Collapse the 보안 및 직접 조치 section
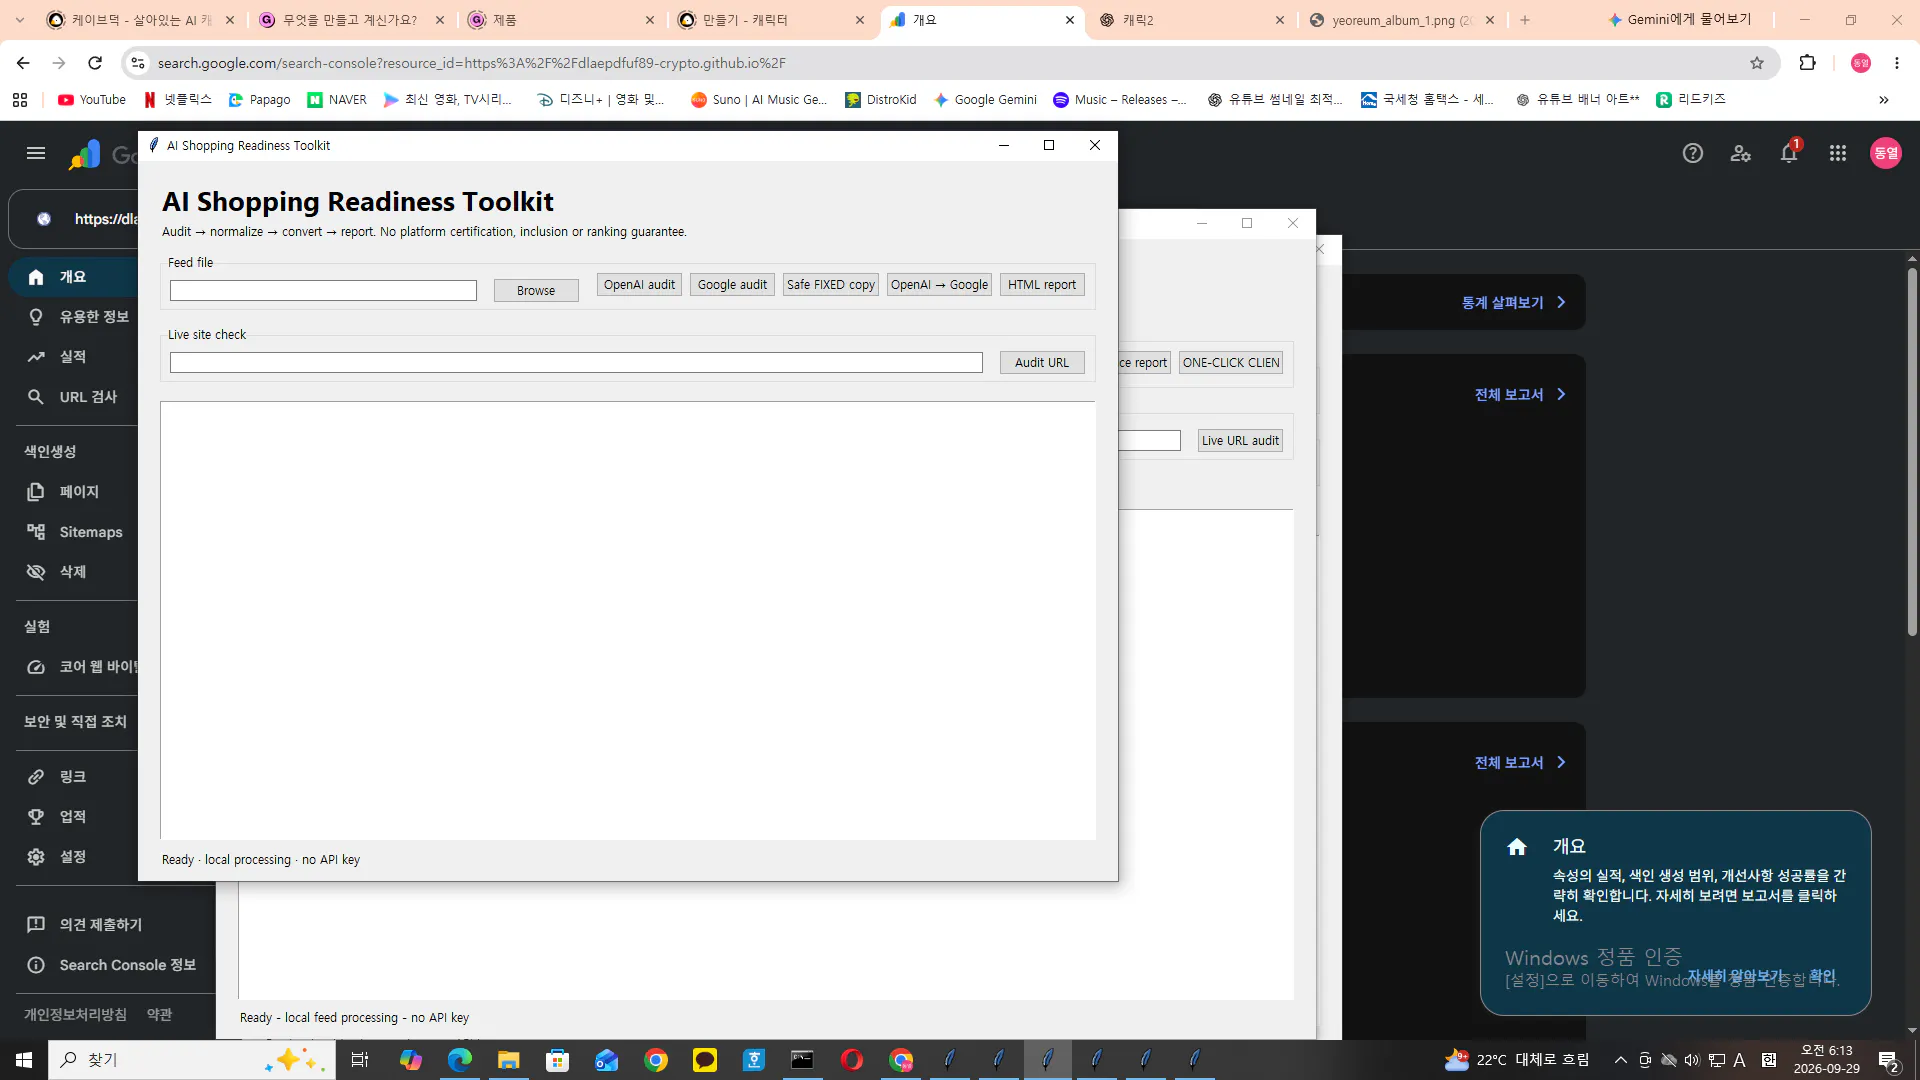The image size is (1920, 1080). (x=75, y=722)
